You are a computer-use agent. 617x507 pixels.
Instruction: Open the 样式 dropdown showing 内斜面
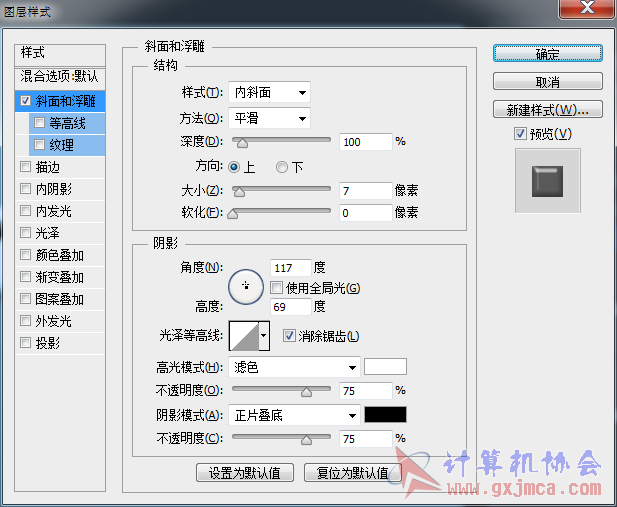[x=270, y=93]
